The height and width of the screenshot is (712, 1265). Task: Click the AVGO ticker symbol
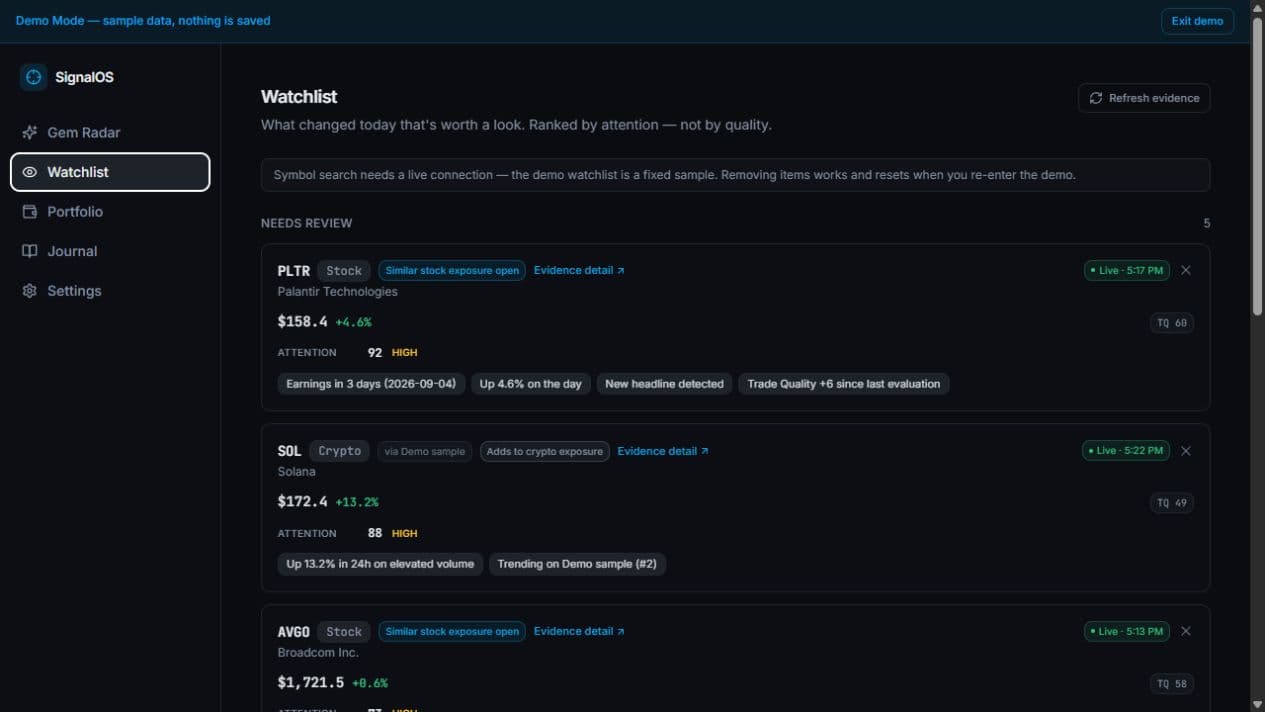pos(294,632)
